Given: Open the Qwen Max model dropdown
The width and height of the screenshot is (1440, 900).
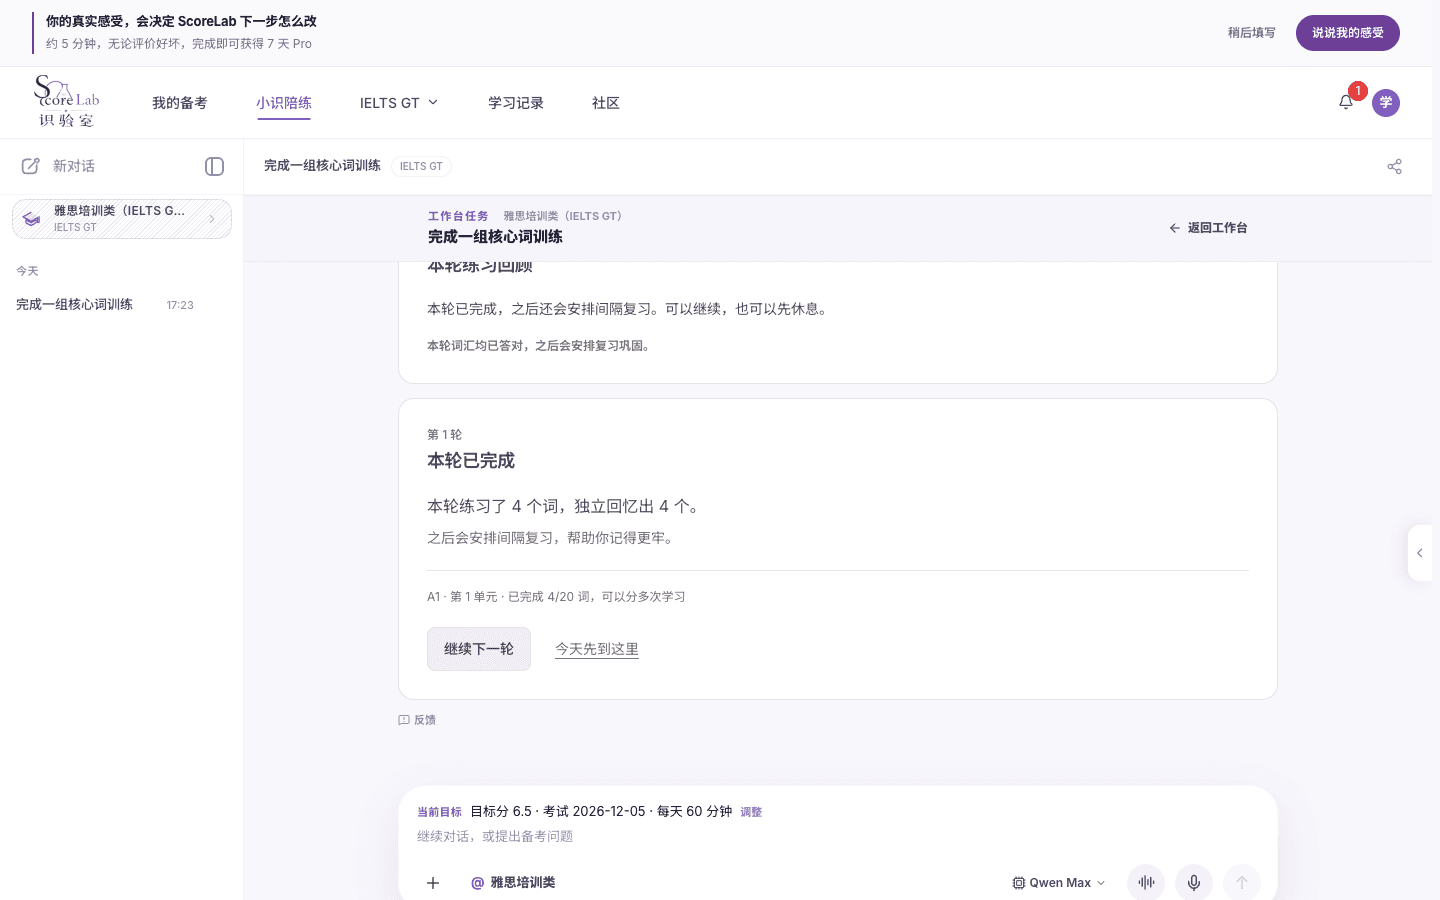Looking at the screenshot, I should 1059,883.
